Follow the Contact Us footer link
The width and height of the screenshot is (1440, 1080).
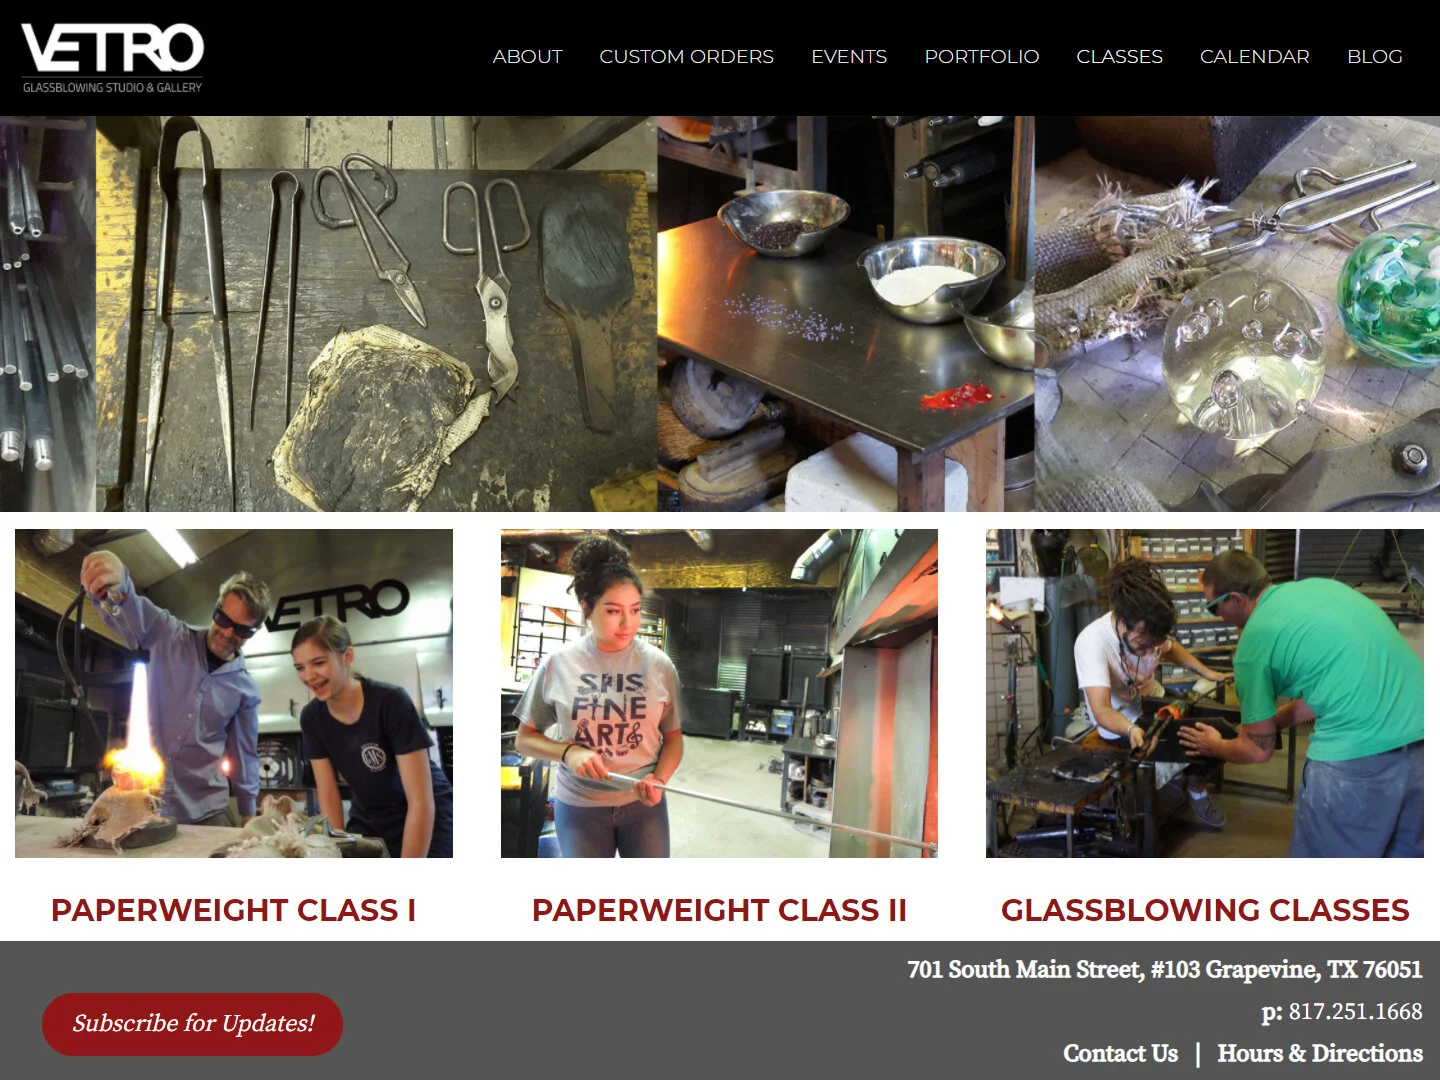point(1120,1053)
